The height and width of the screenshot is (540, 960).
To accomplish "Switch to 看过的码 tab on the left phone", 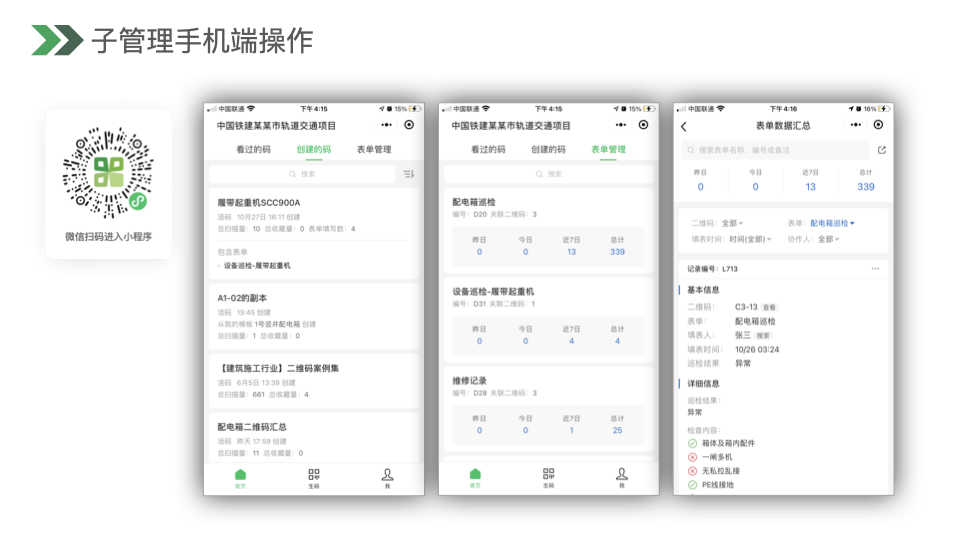I will pyautogui.click(x=253, y=149).
